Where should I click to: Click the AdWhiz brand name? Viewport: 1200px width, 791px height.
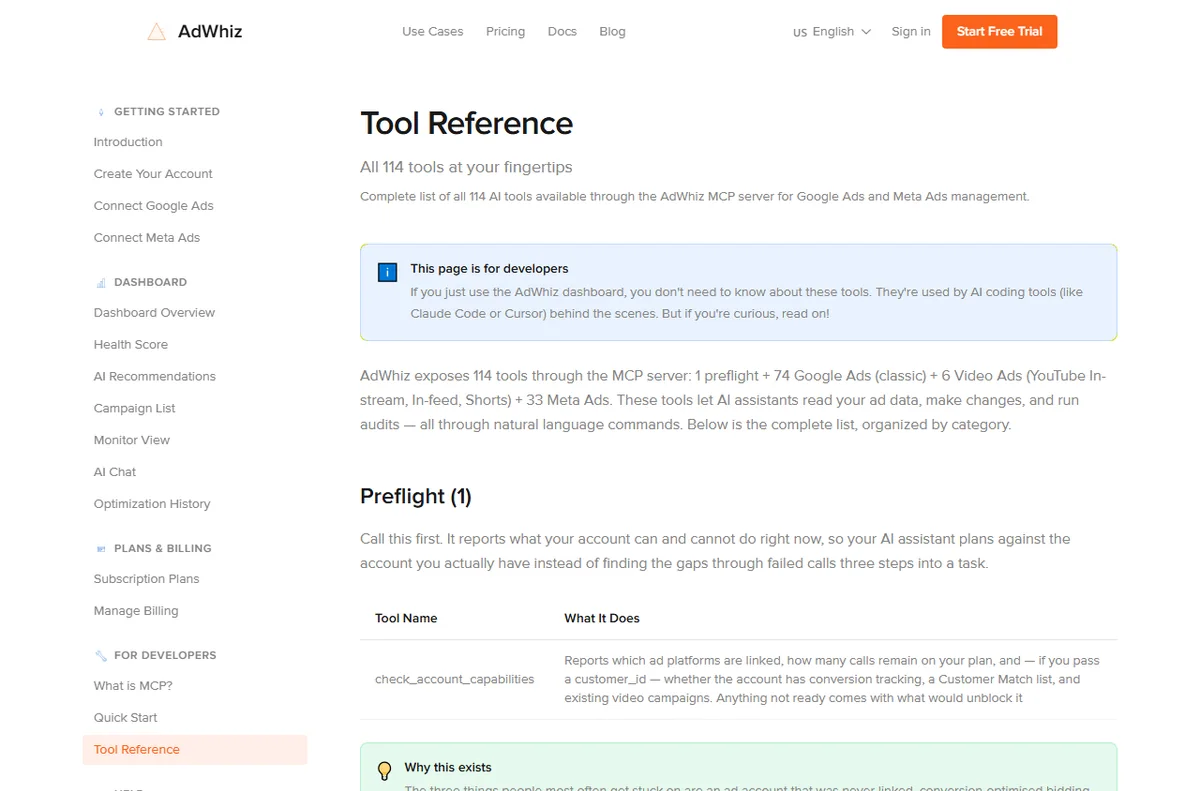210,31
